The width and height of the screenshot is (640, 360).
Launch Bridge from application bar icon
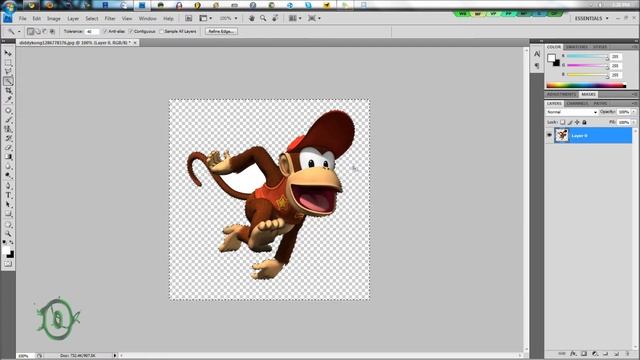coord(189,18)
